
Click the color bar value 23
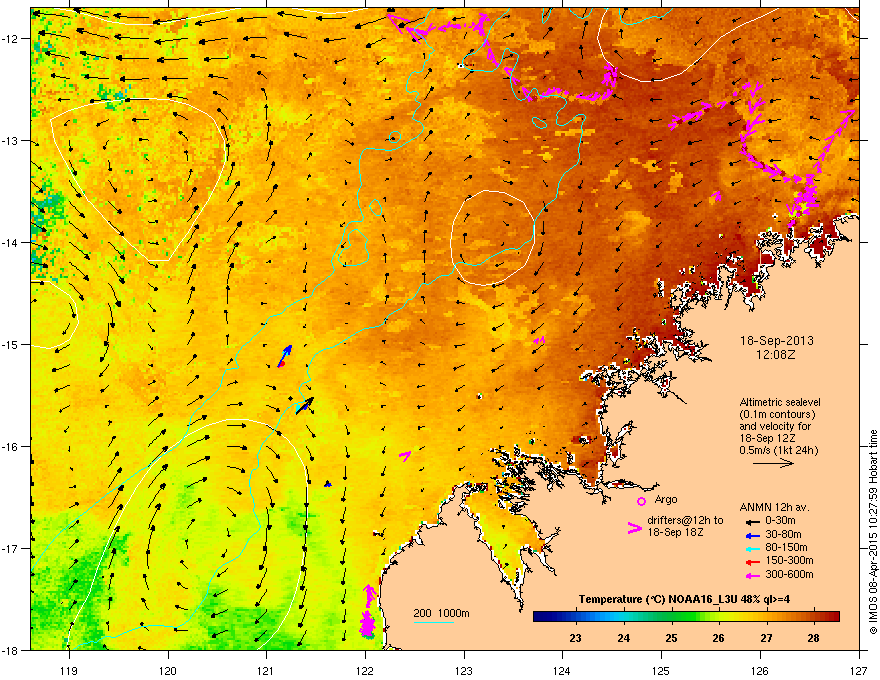pyautogui.click(x=575, y=638)
